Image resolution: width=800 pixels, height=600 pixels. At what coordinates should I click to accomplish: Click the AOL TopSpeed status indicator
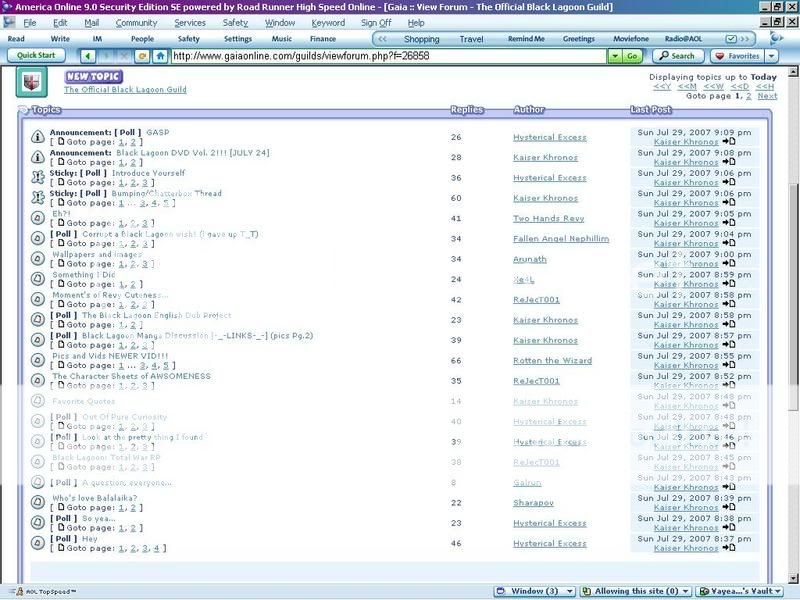tap(45, 592)
